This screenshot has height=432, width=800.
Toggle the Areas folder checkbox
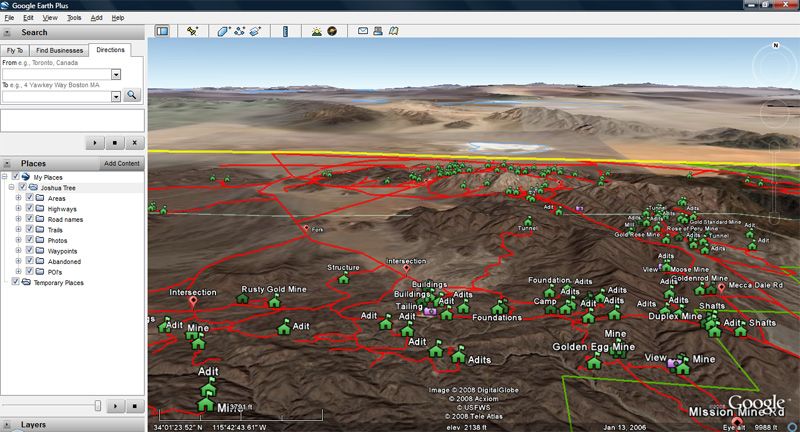coord(30,198)
